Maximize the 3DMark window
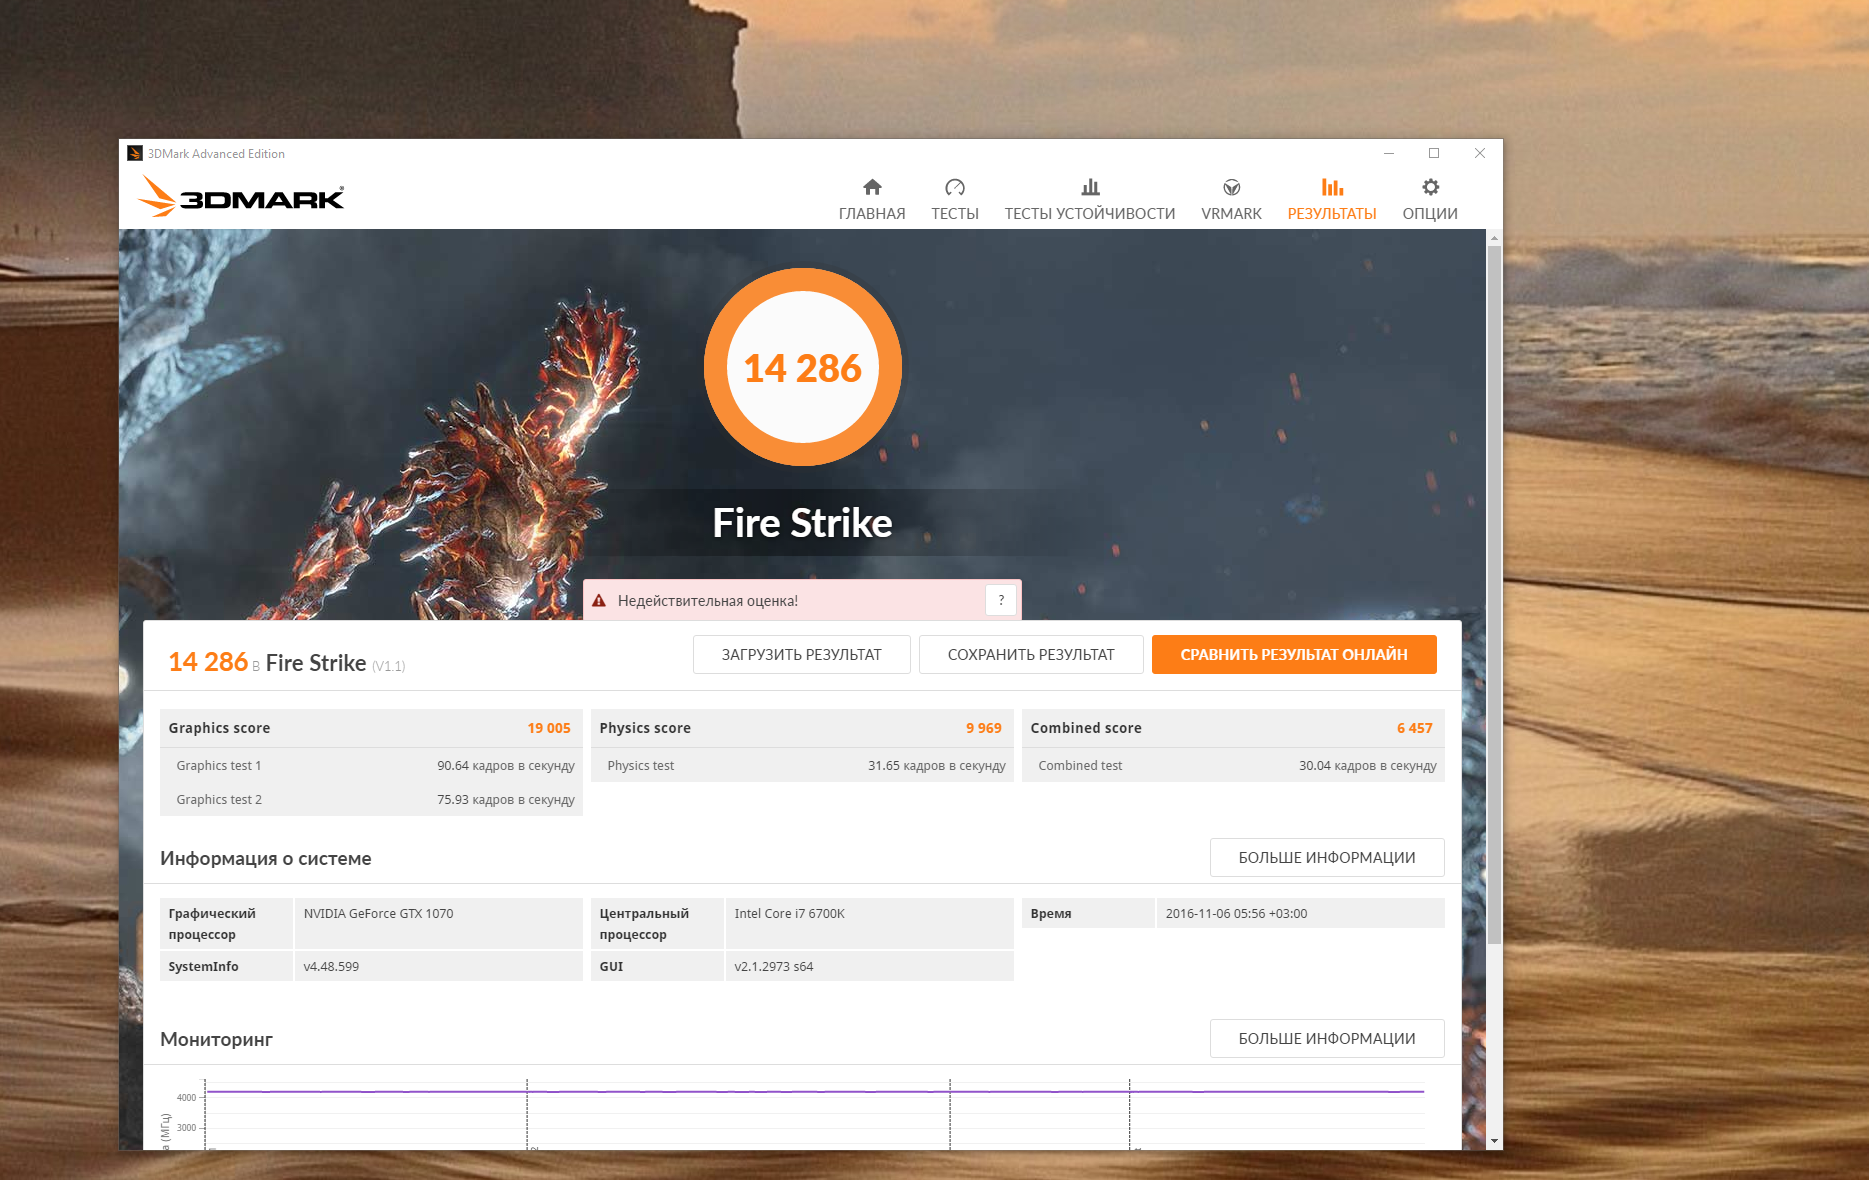 [1434, 153]
